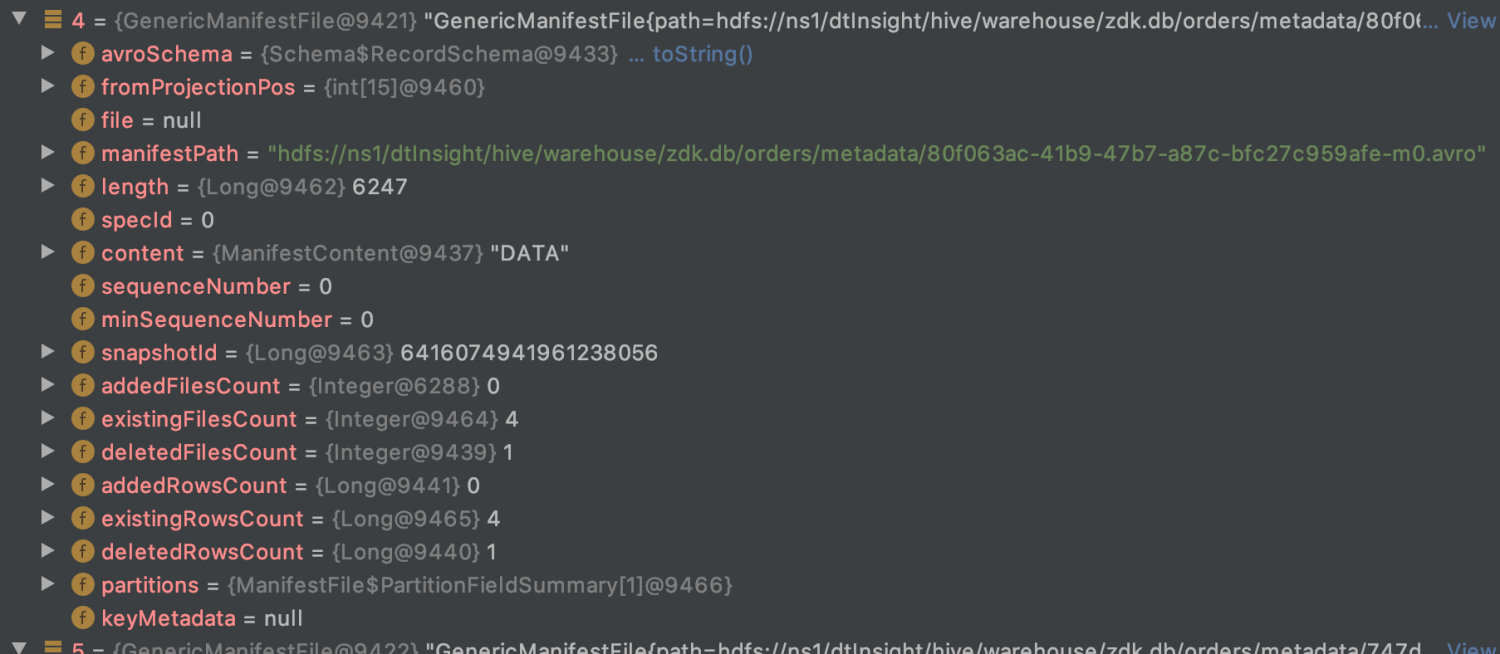Screen dimensions: 1500x654
Task: Click the field icon next to file
Action: [83, 120]
